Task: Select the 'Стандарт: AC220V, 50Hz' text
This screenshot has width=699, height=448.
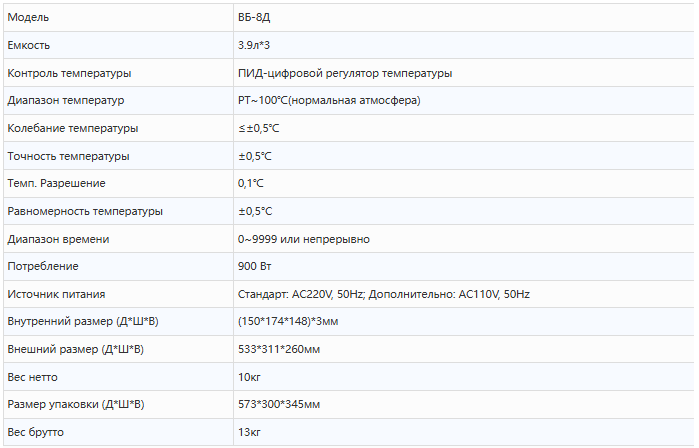Action: coord(300,294)
